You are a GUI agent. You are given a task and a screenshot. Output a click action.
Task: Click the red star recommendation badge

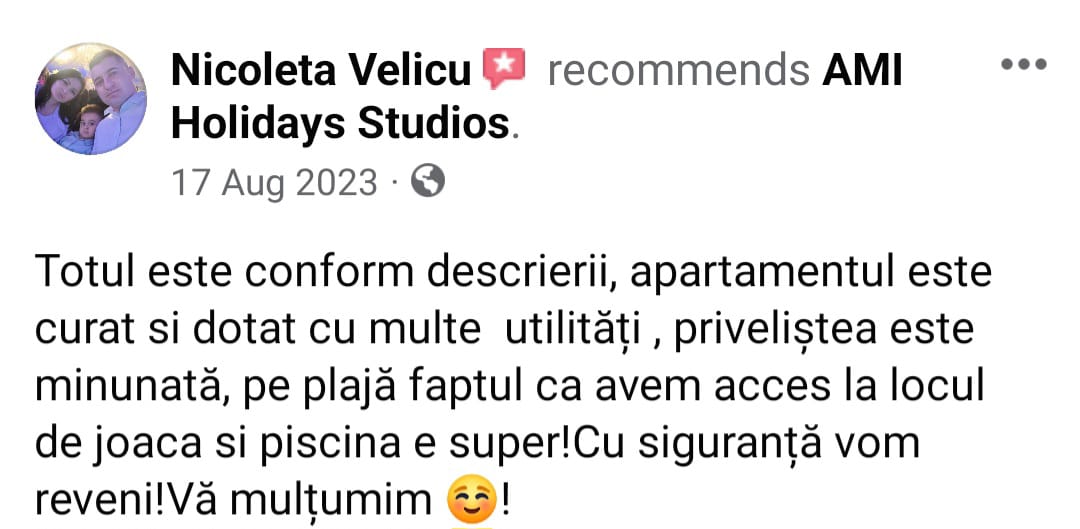503,69
